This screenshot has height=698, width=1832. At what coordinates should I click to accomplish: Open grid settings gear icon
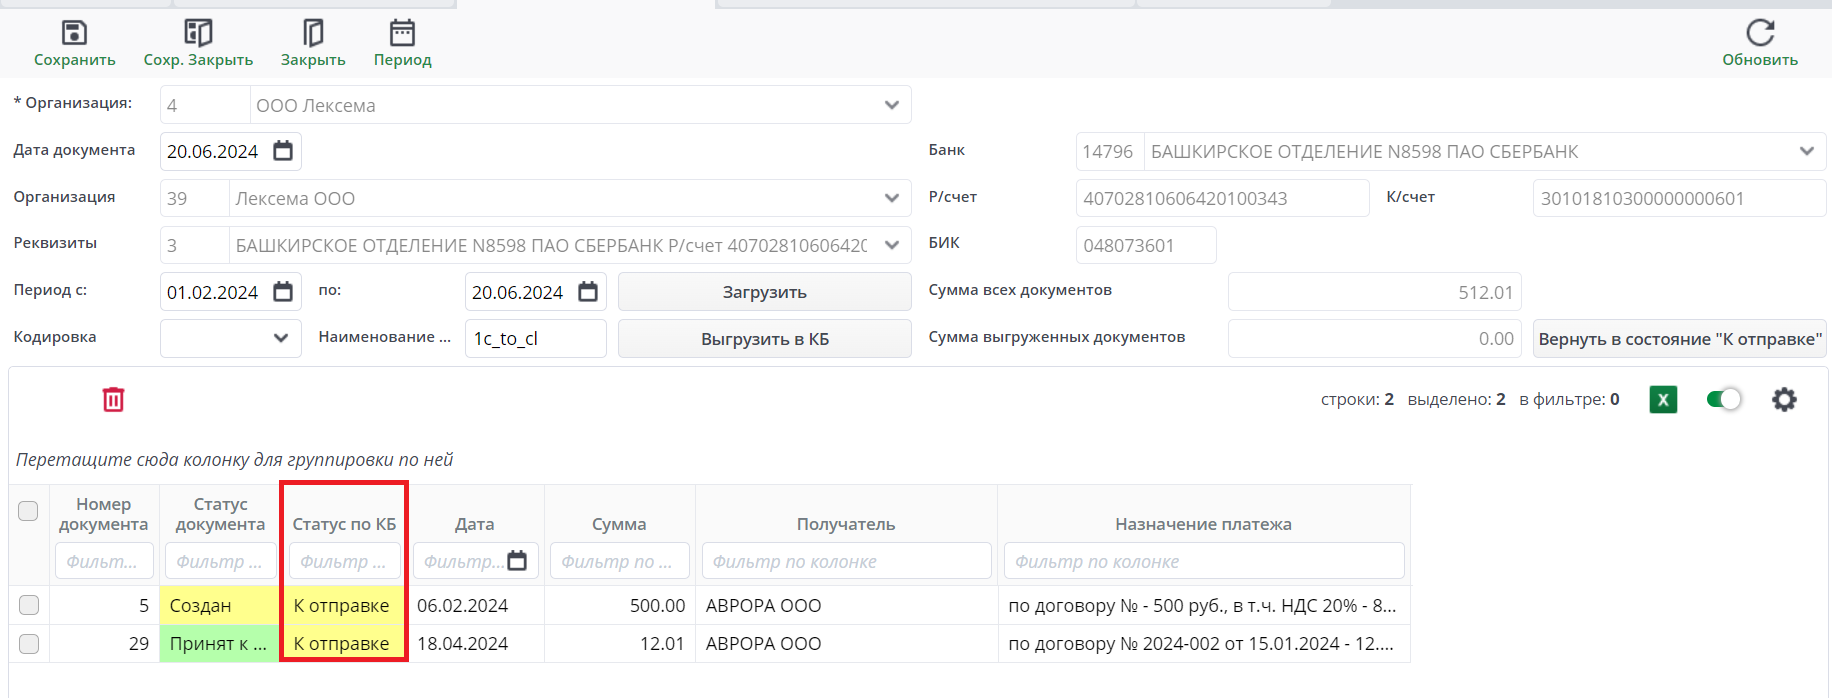1784,400
